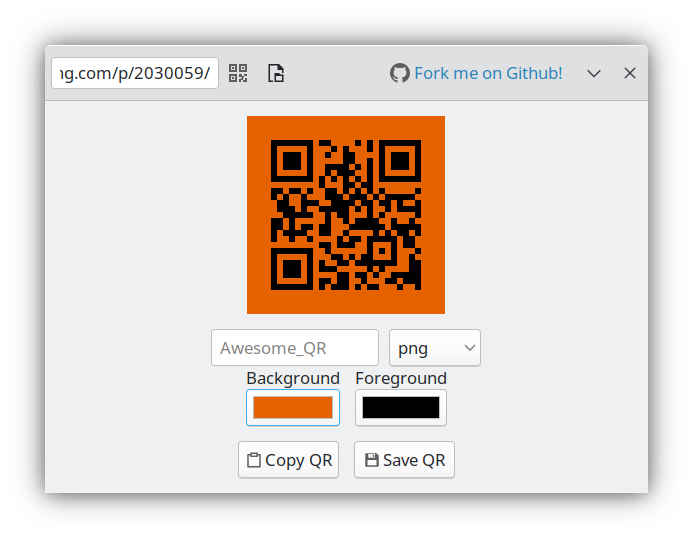Click the Save QR button
Image resolution: width=693 pixels, height=538 pixels.
[404, 460]
